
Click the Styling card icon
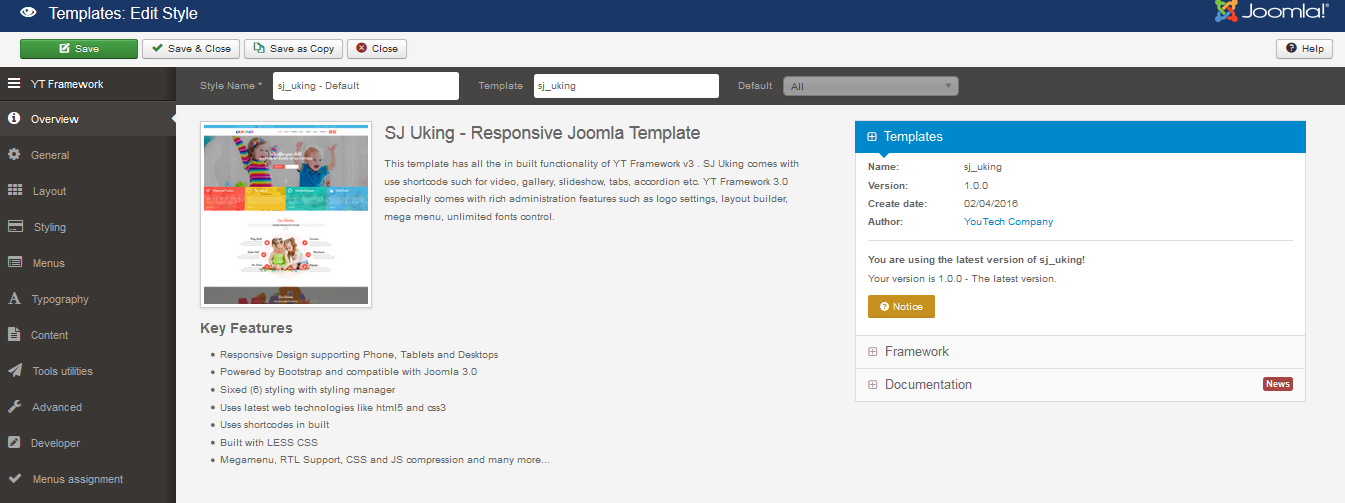[15, 227]
